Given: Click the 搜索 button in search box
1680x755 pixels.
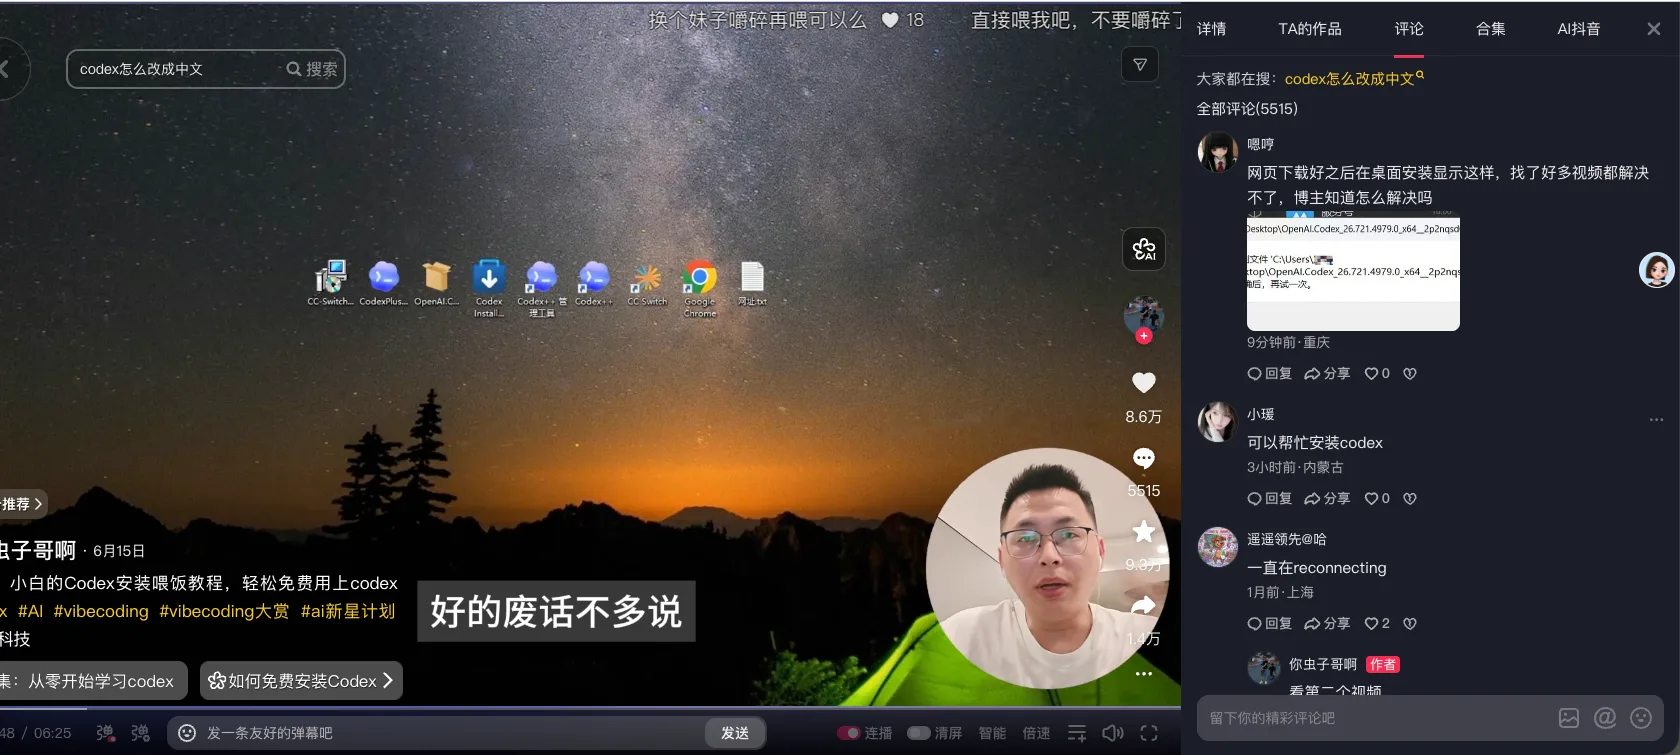Looking at the screenshot, I should (x=312, y=69).
